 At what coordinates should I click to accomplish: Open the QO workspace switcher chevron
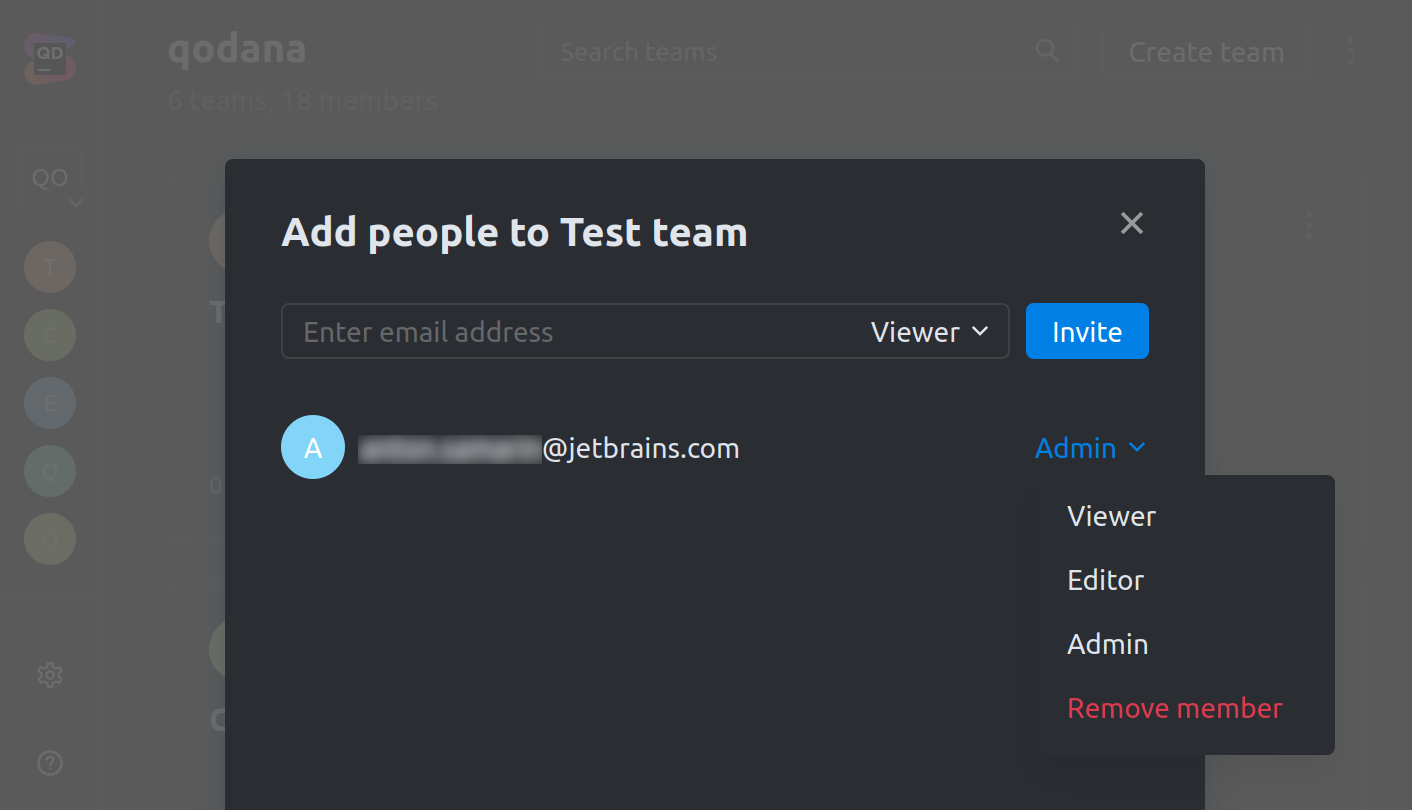click(77, 201)
